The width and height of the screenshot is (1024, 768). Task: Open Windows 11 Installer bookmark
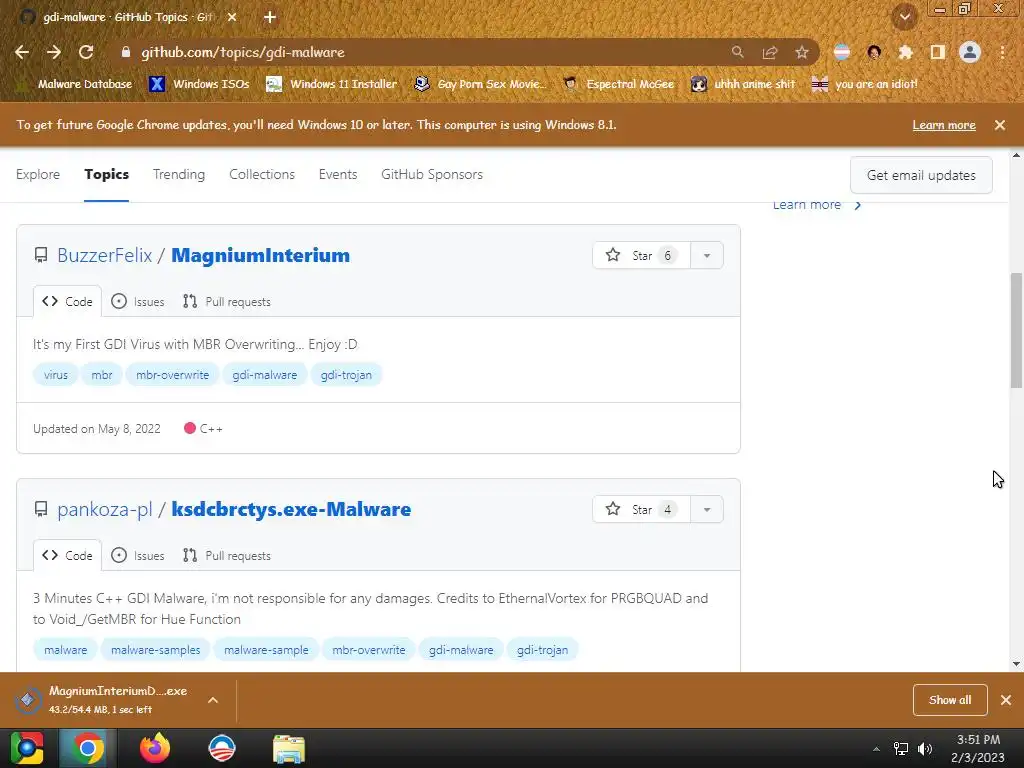[332, 84]
